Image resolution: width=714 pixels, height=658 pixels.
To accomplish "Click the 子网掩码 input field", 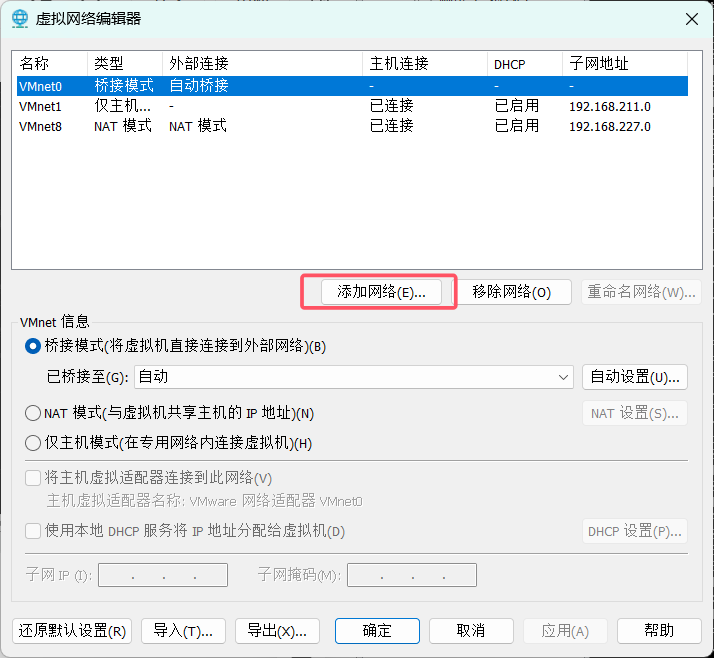I will (x=412, y=575).
